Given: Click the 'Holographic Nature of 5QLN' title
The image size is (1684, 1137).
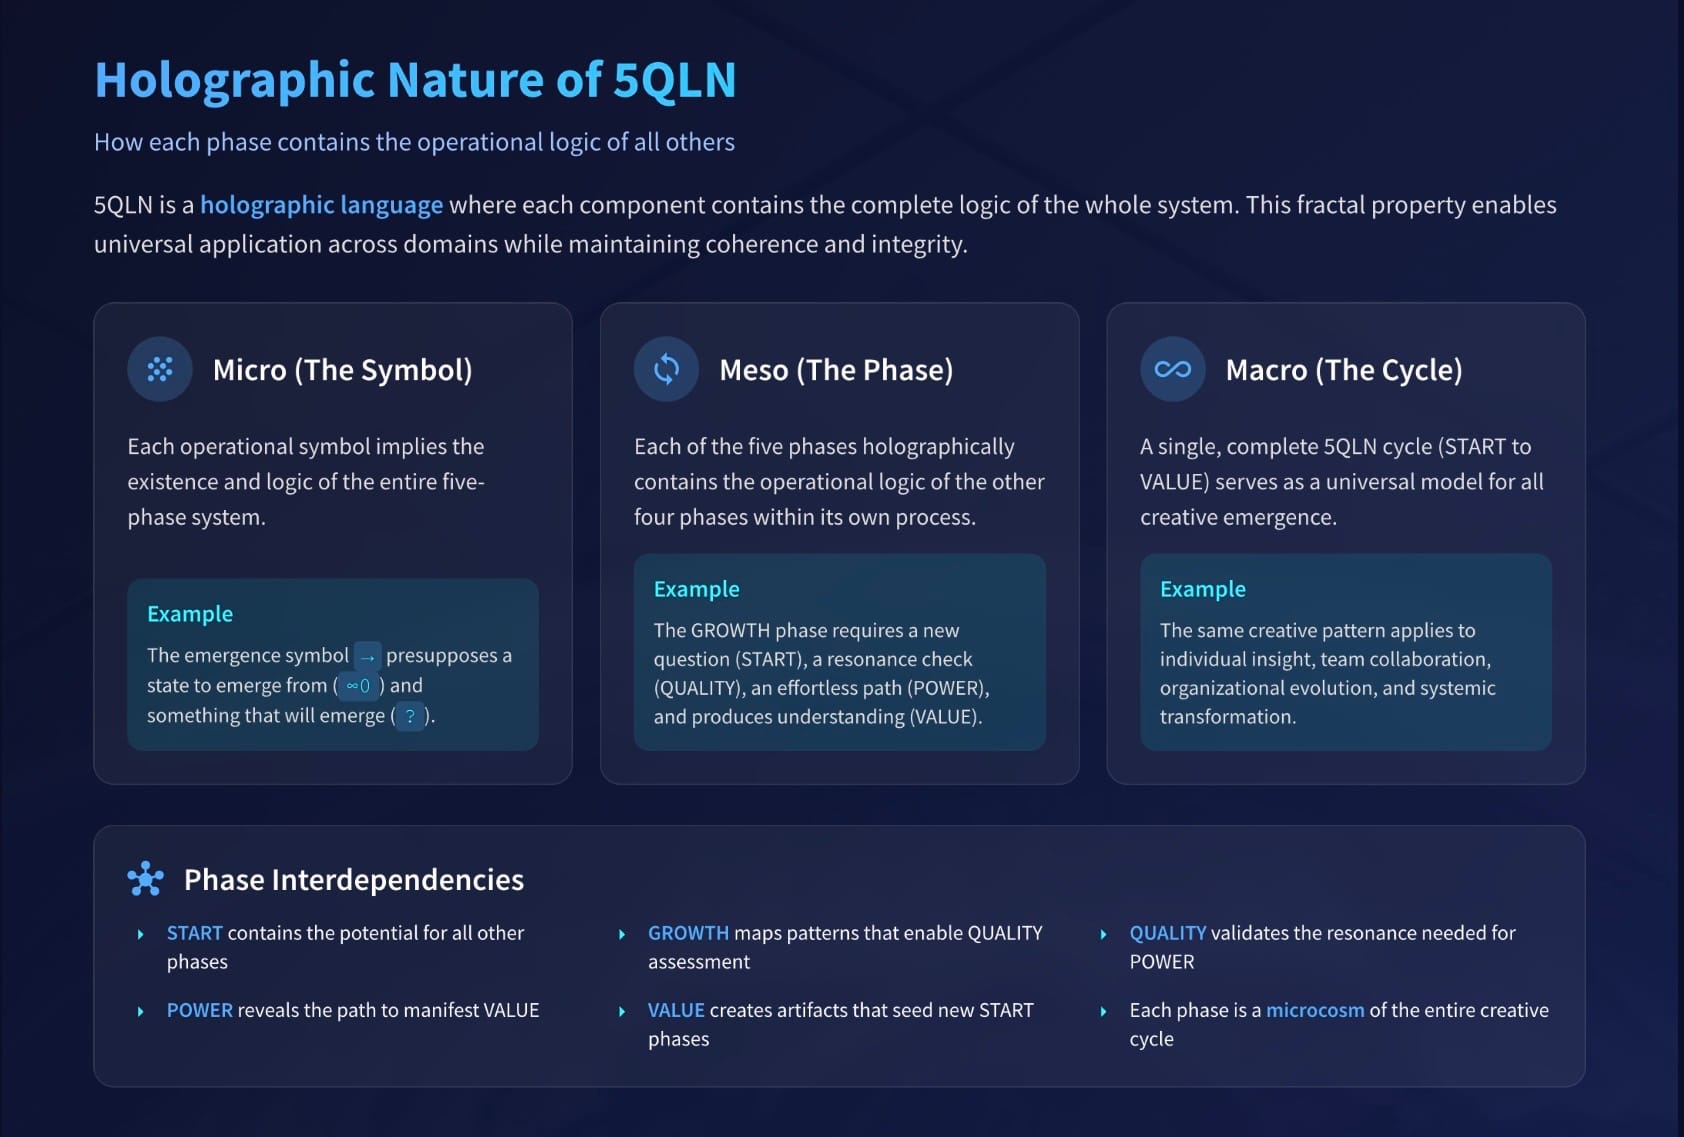Looking at the screenshot, I should tap(415, 80).
